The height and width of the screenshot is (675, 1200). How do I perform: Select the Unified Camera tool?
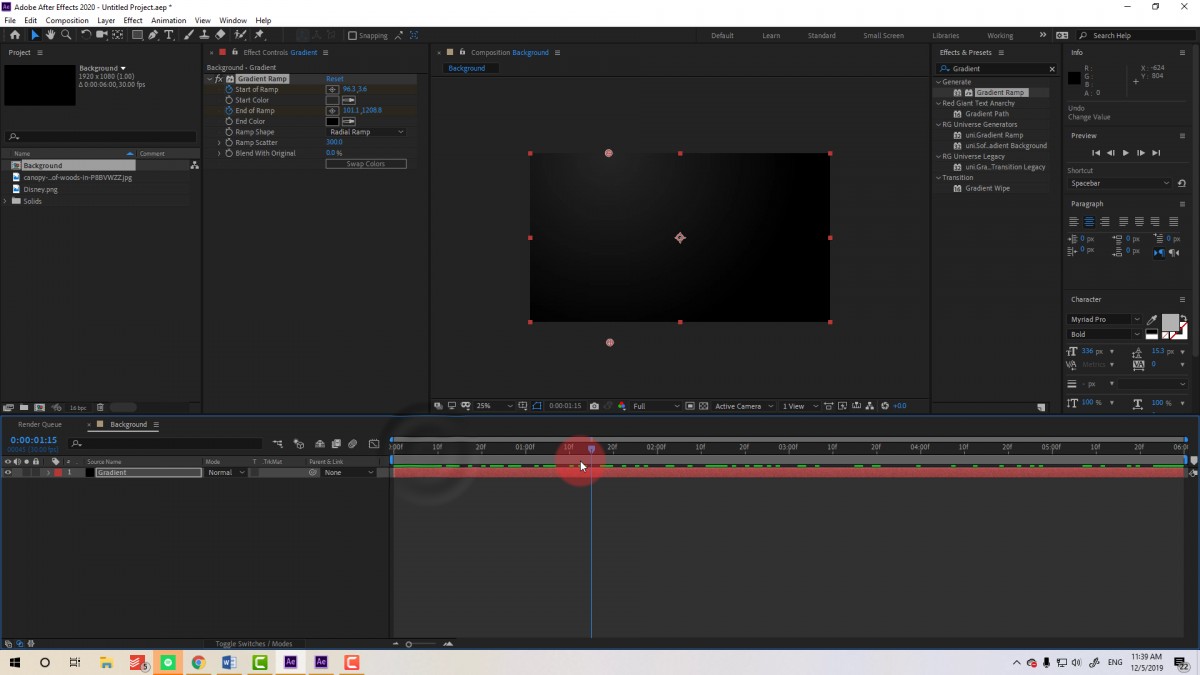[x=102, y=35]
